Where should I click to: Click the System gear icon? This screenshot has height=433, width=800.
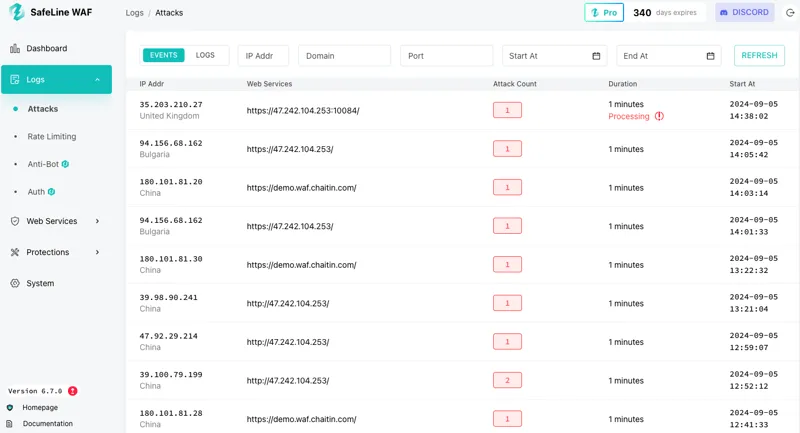tap(15, 283)
